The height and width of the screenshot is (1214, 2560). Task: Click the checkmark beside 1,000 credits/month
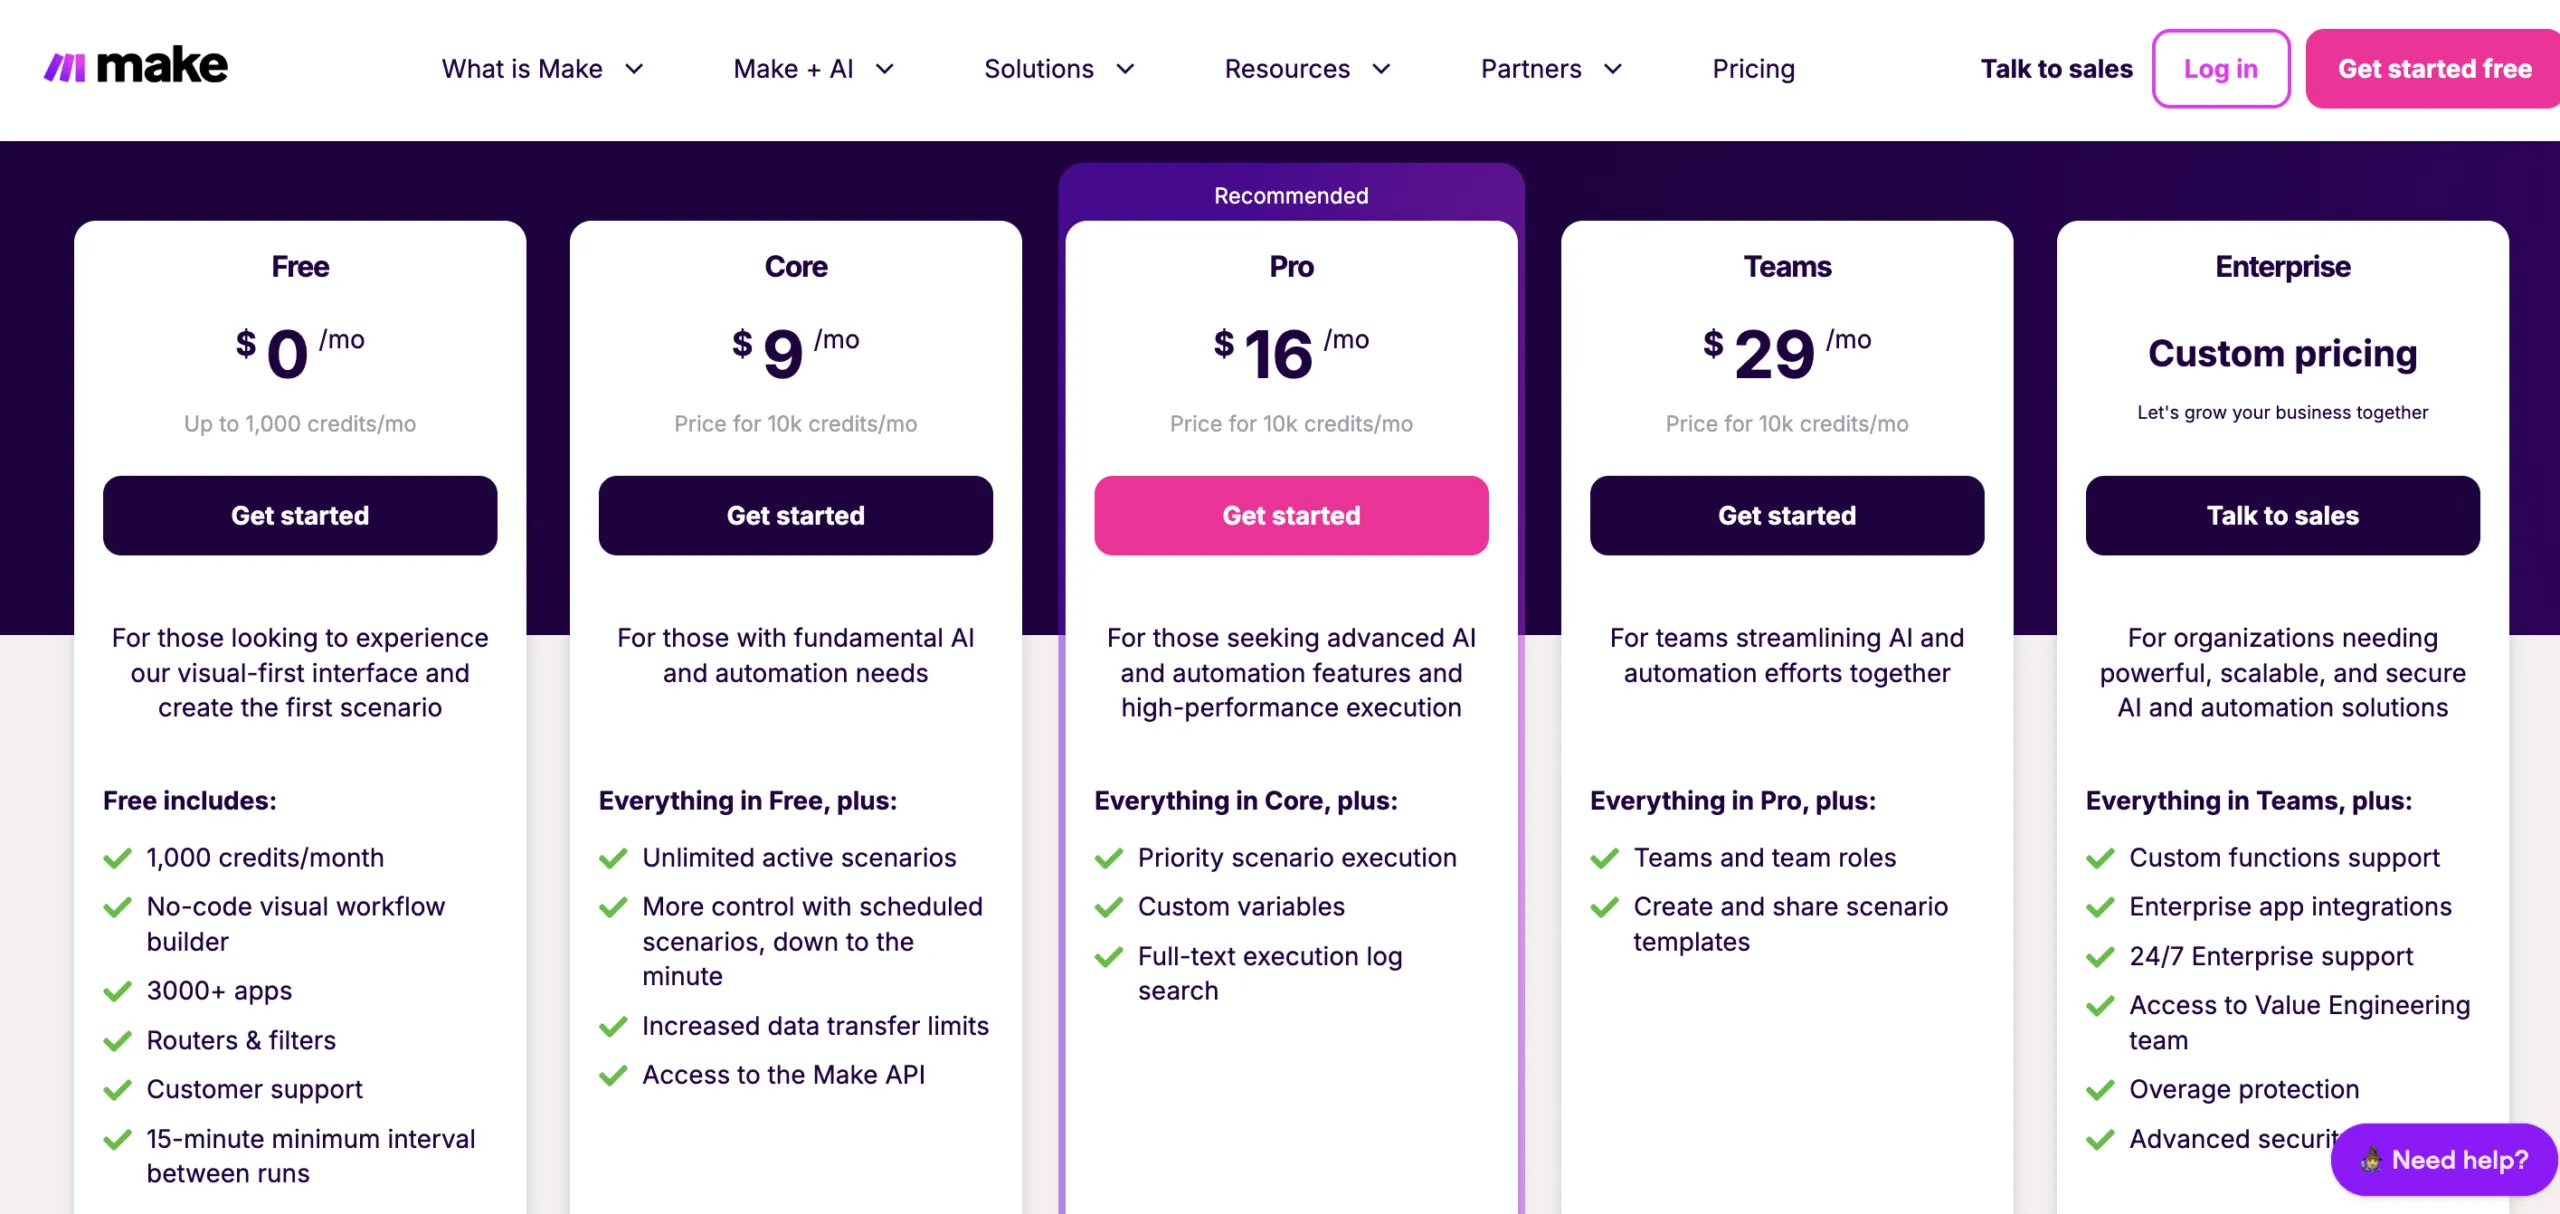coord(117,857)
